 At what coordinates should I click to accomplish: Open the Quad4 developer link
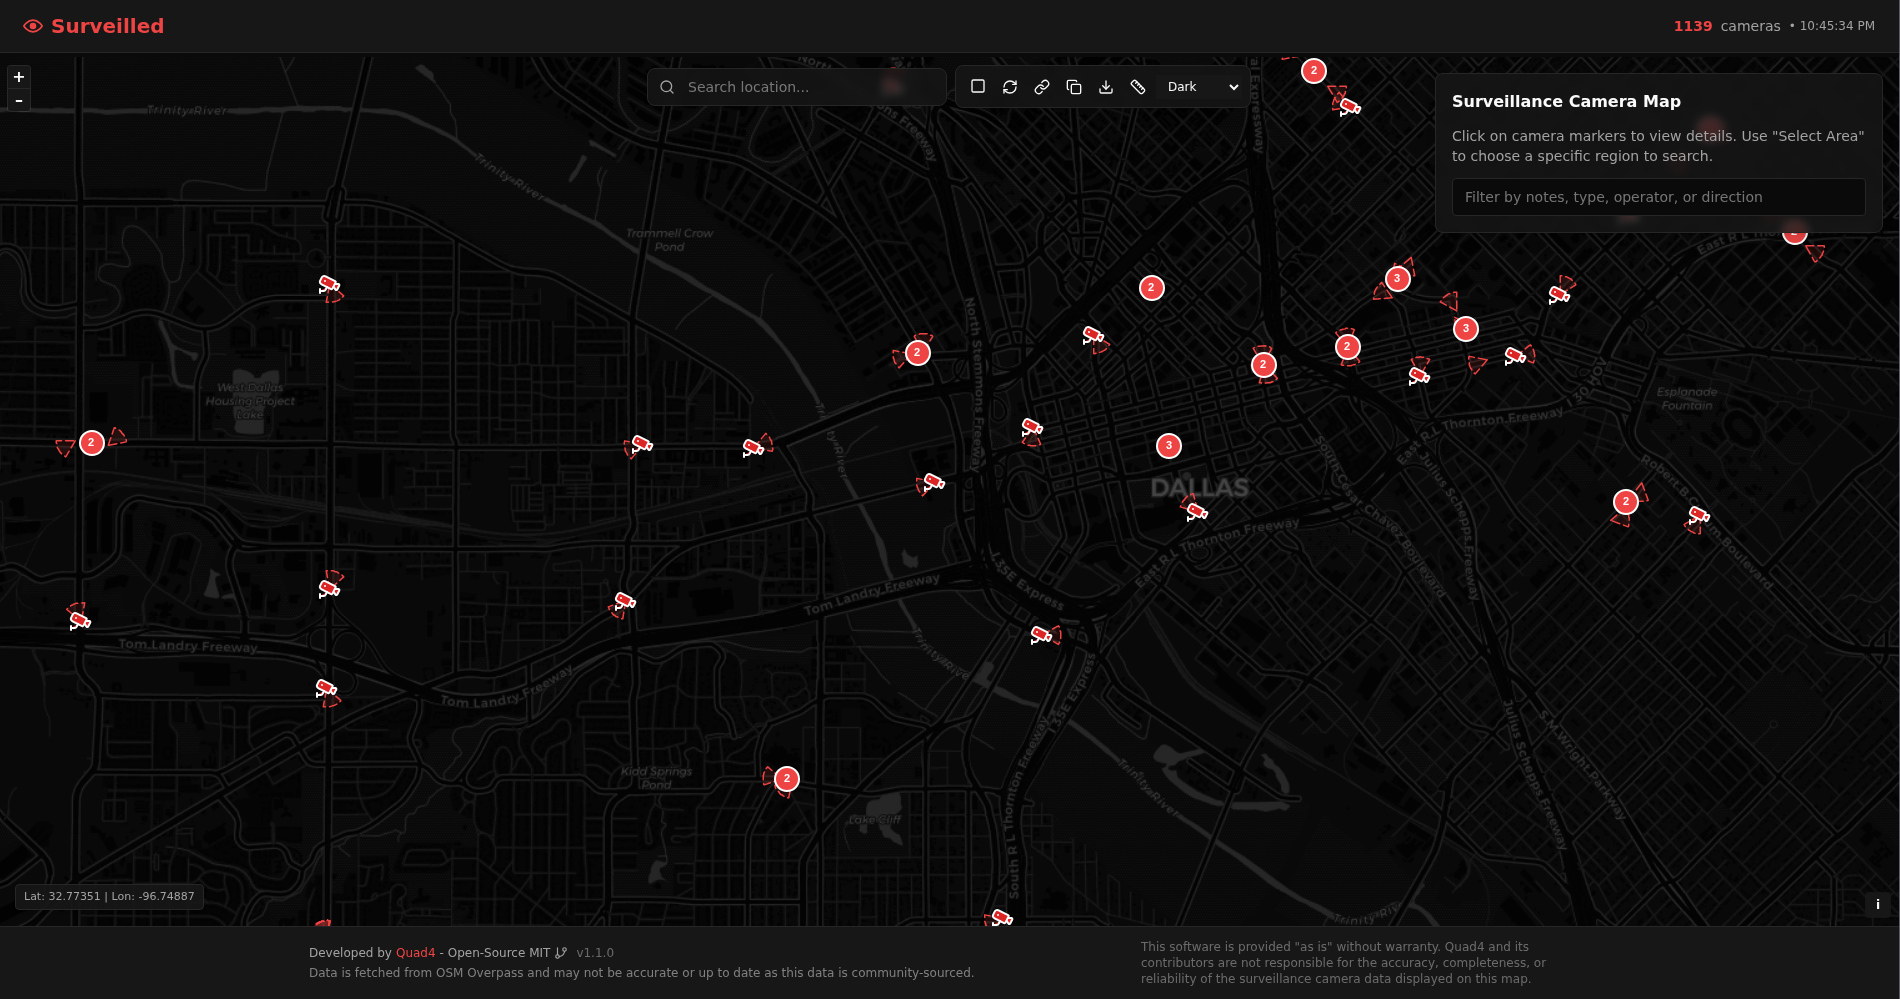(415, 953)
